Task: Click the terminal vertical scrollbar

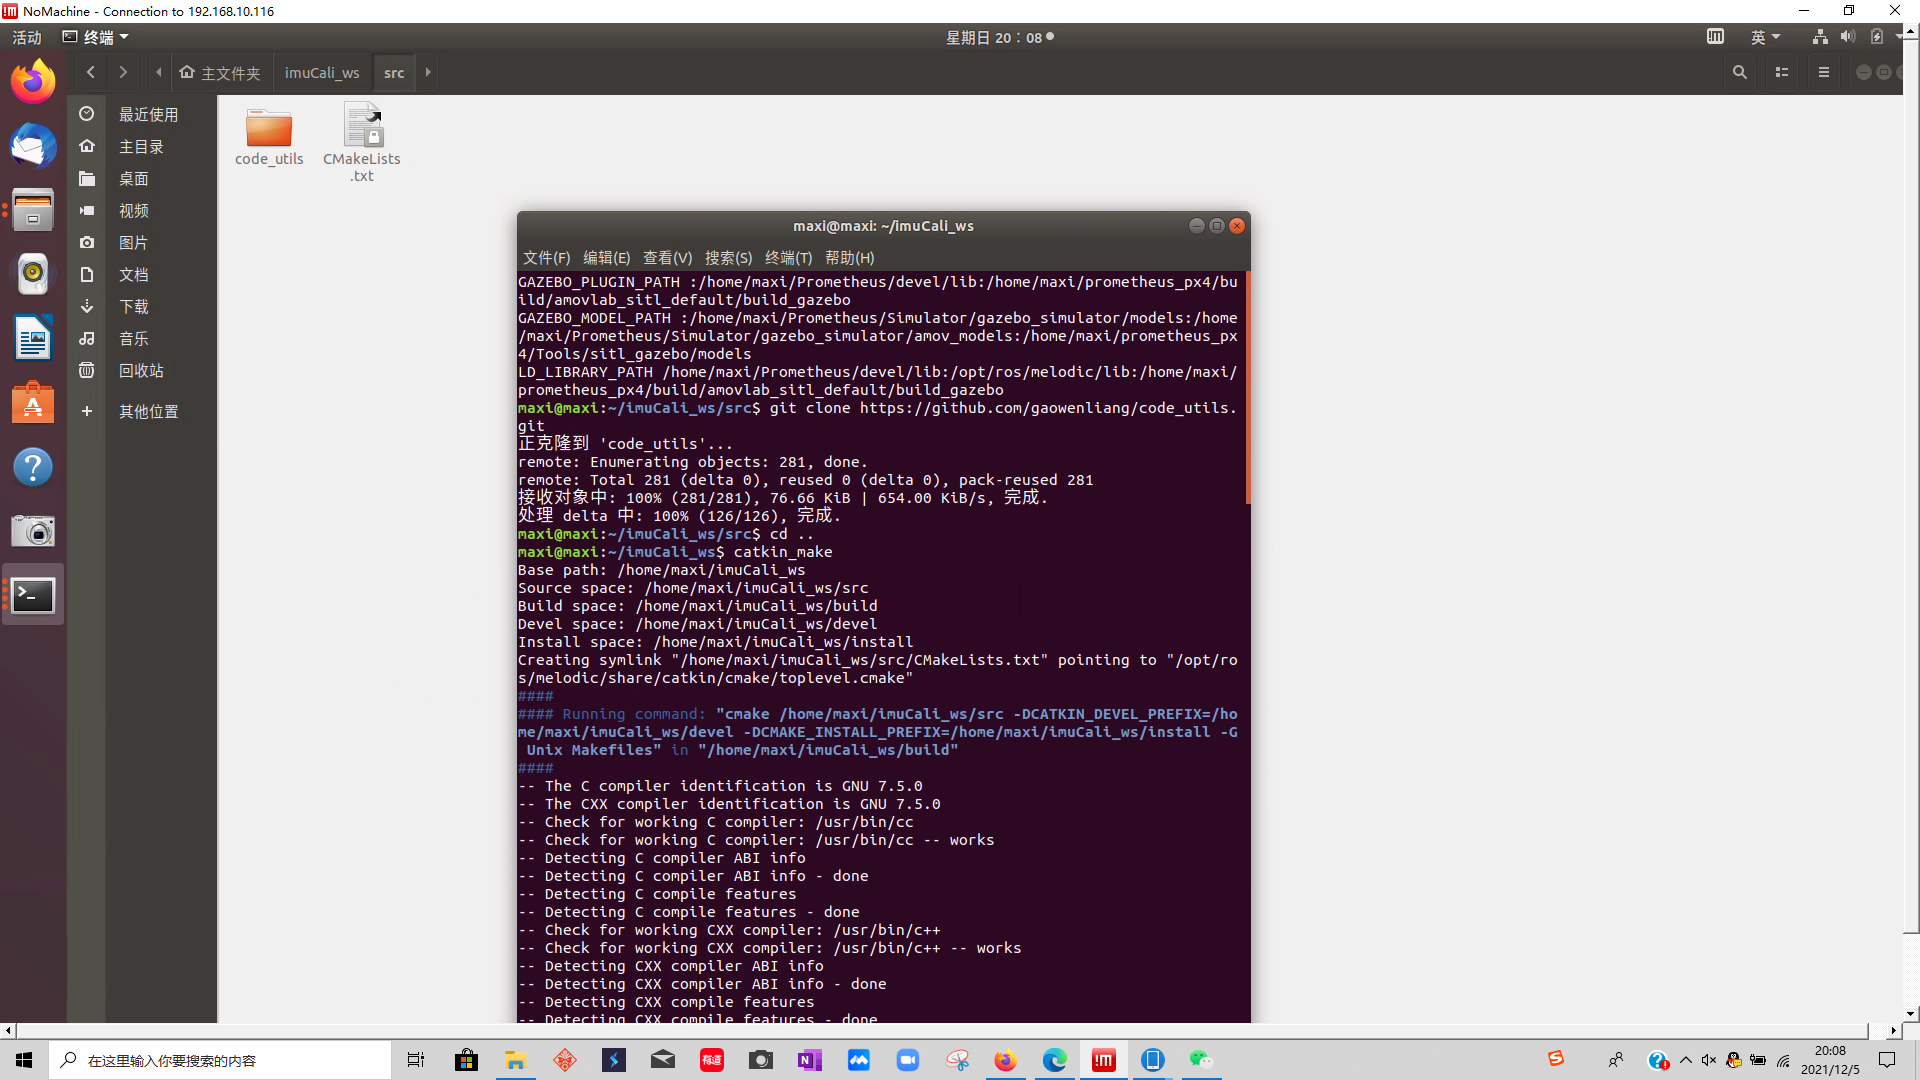Action: point(1247,390)
